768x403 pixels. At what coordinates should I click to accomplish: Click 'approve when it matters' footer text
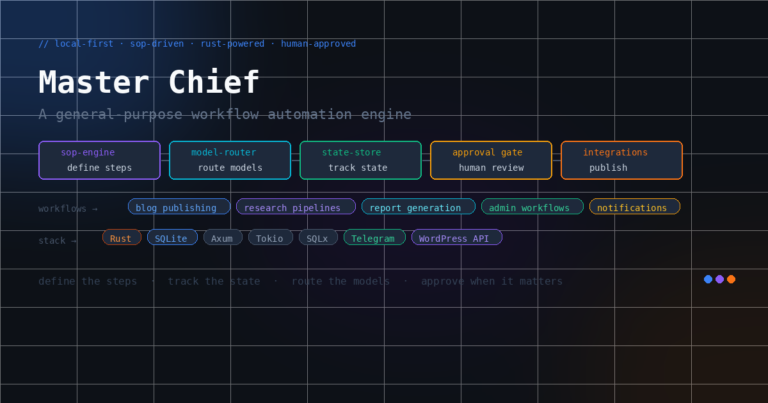(x=492, y=281)
